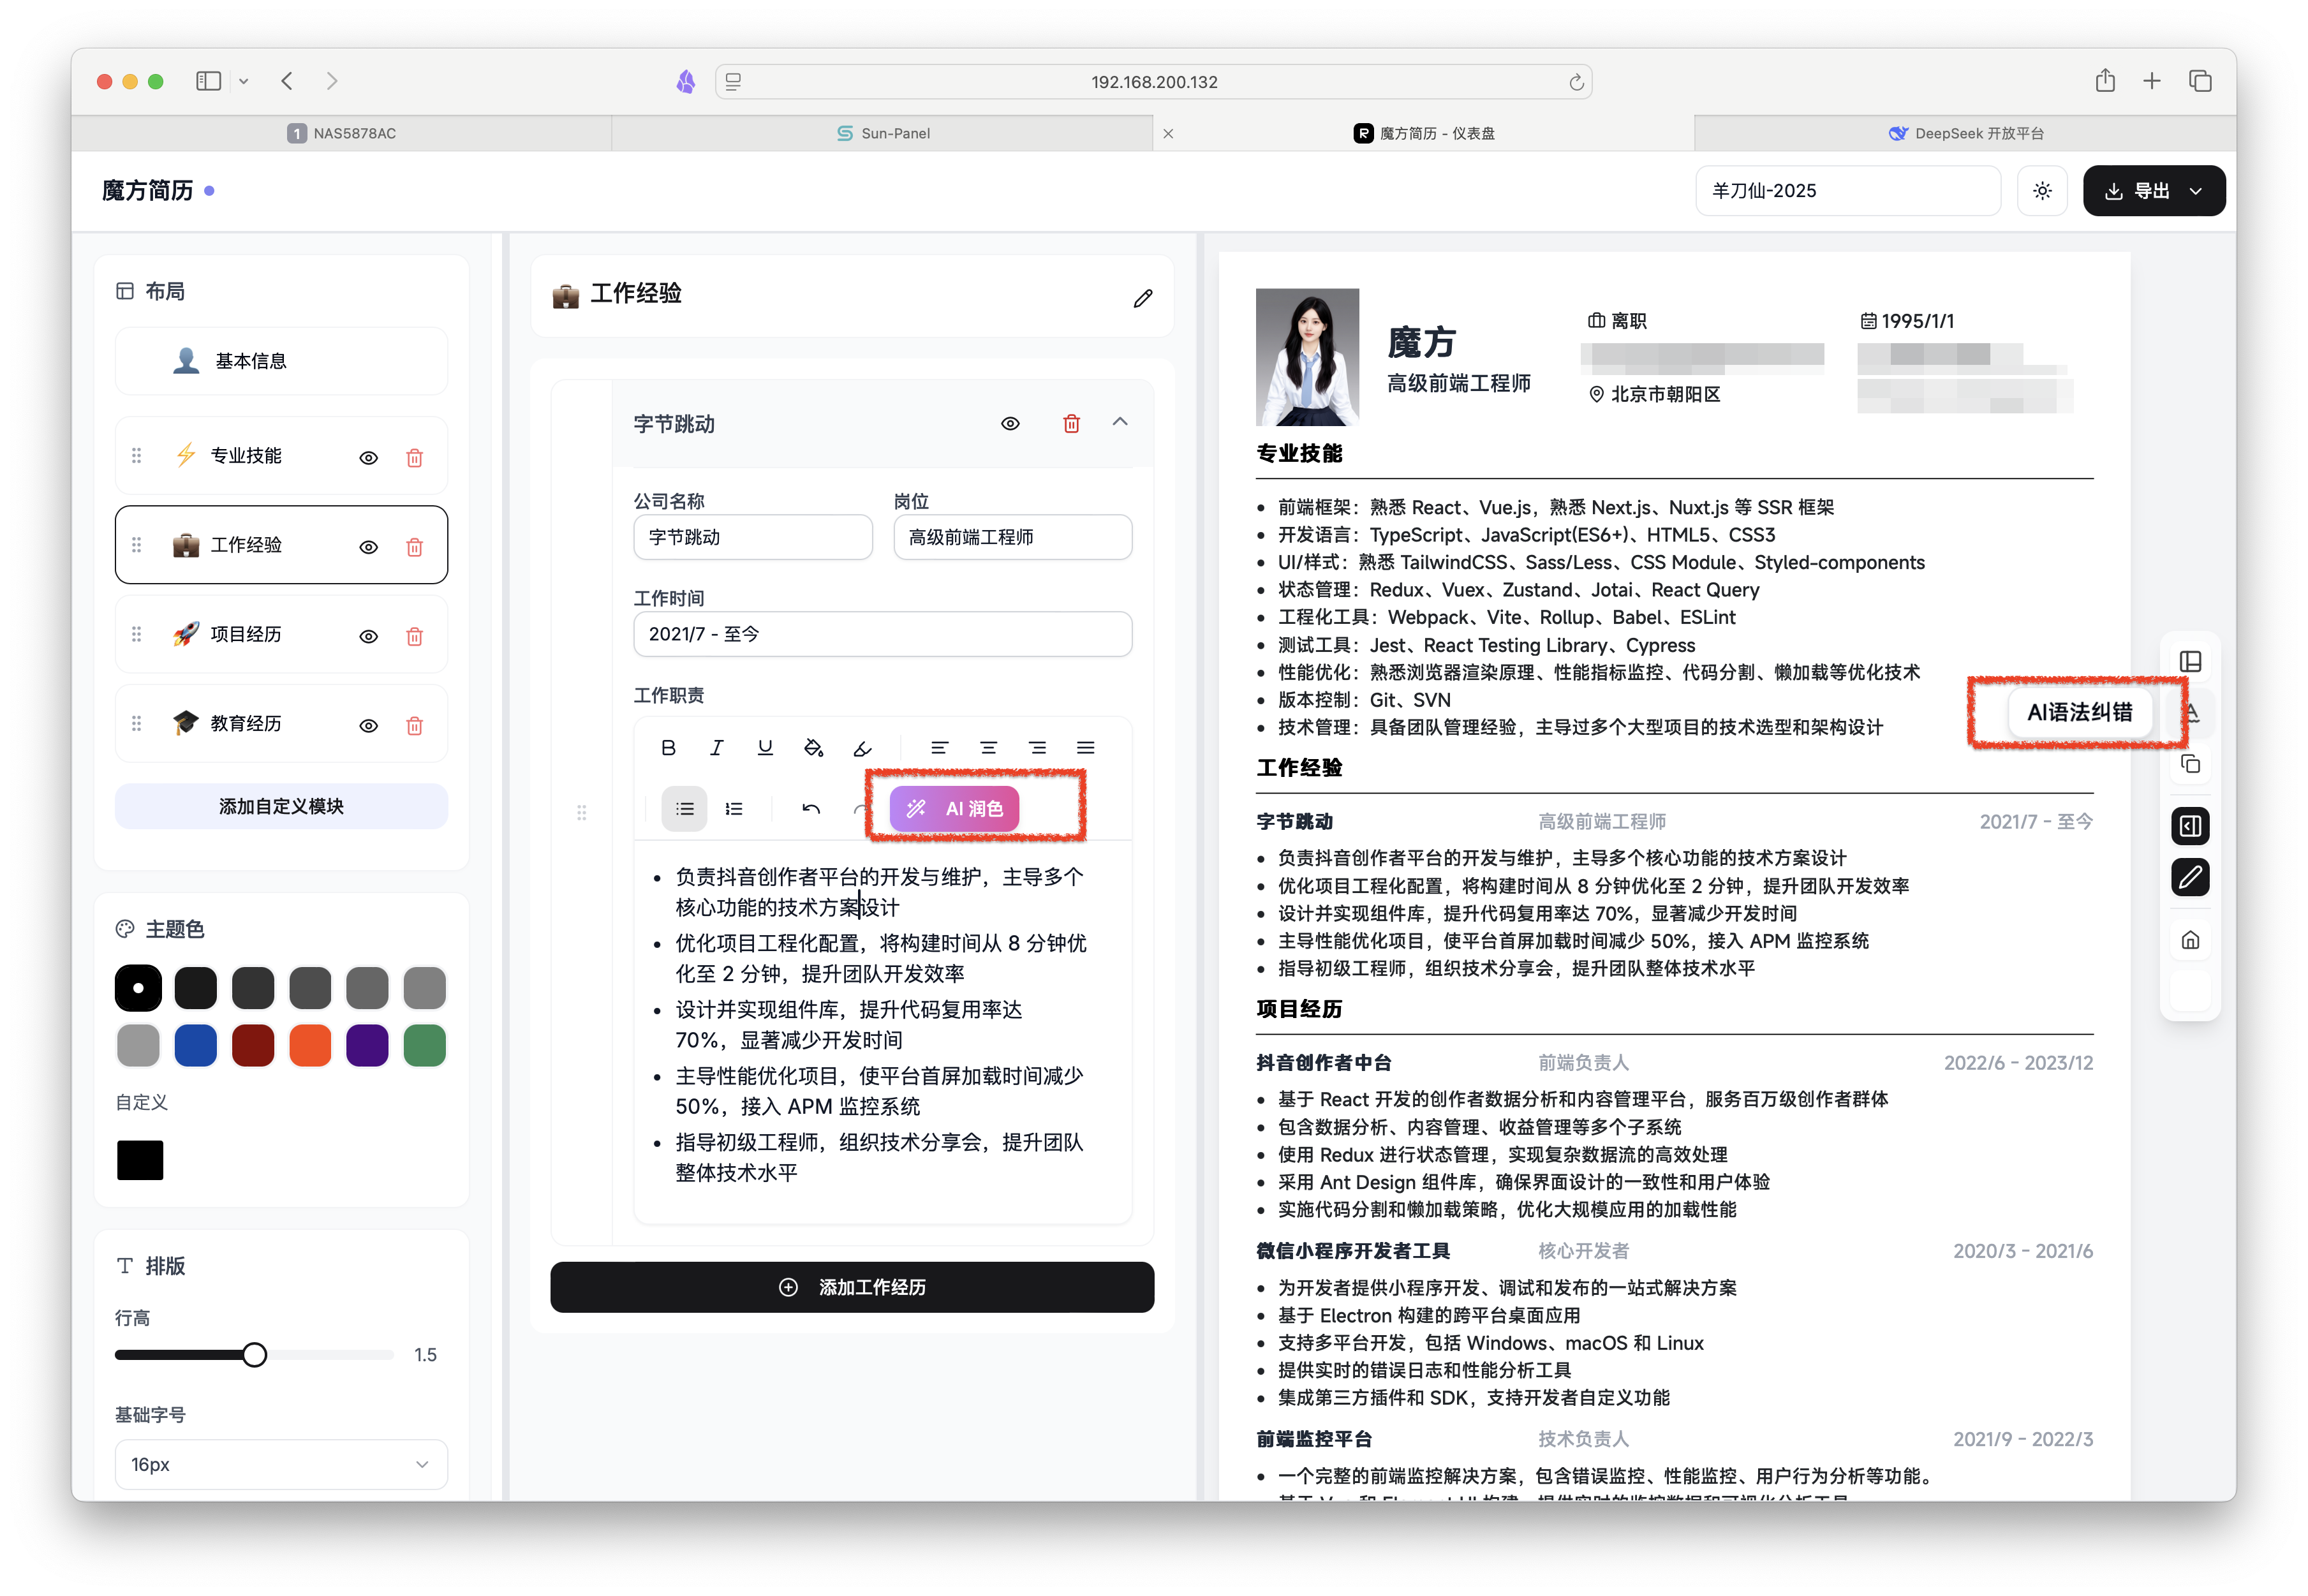Toggle visibility of 项目经历 module
This screenshot has height=1596, width=2308.
368,636
